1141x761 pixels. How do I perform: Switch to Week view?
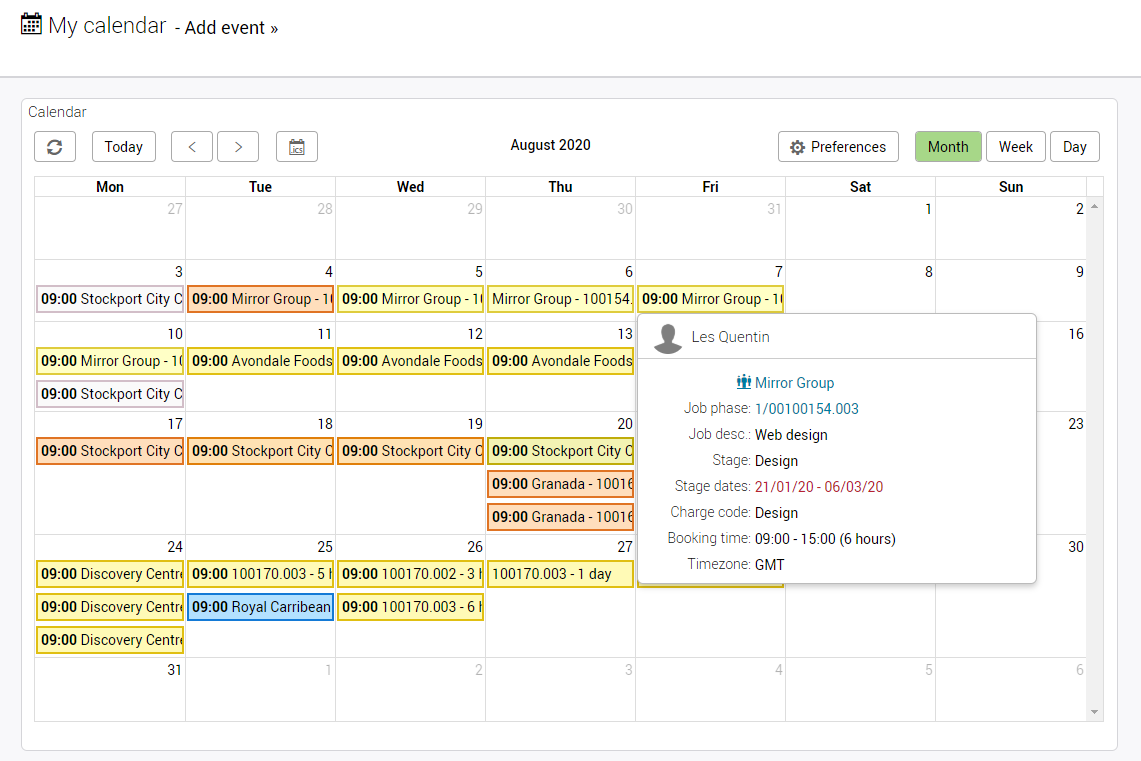[x=1015, y=147]
